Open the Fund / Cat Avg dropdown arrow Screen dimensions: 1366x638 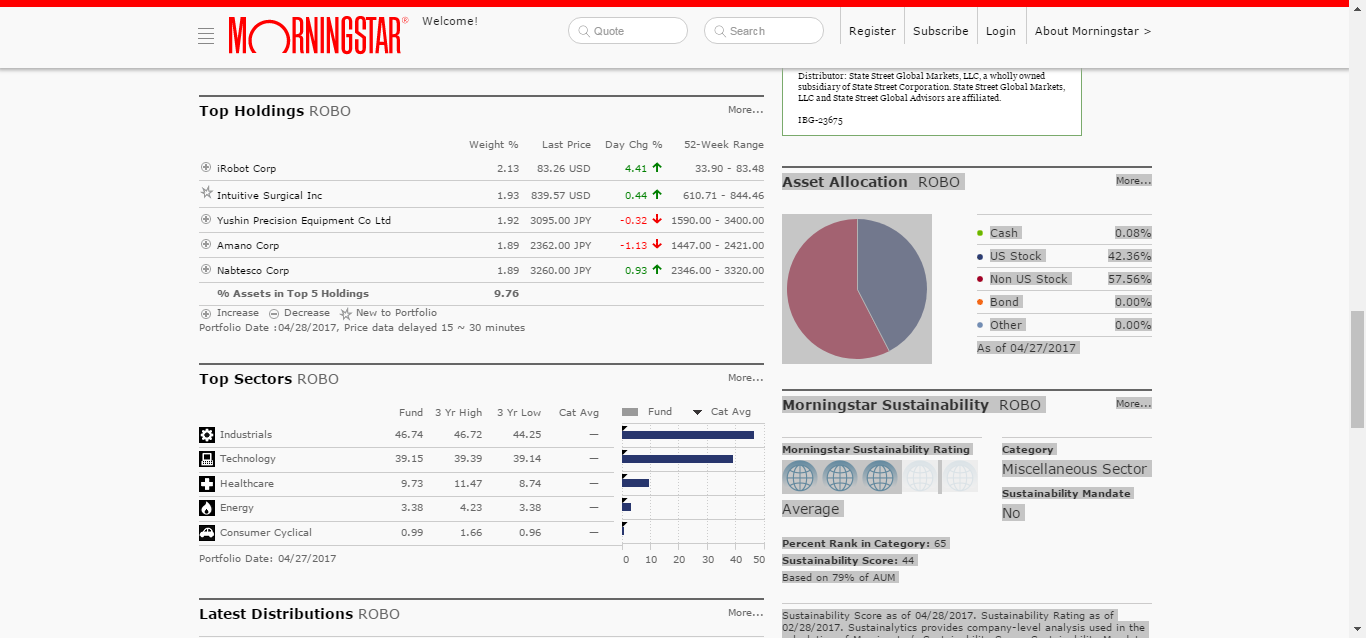(697, 412)
